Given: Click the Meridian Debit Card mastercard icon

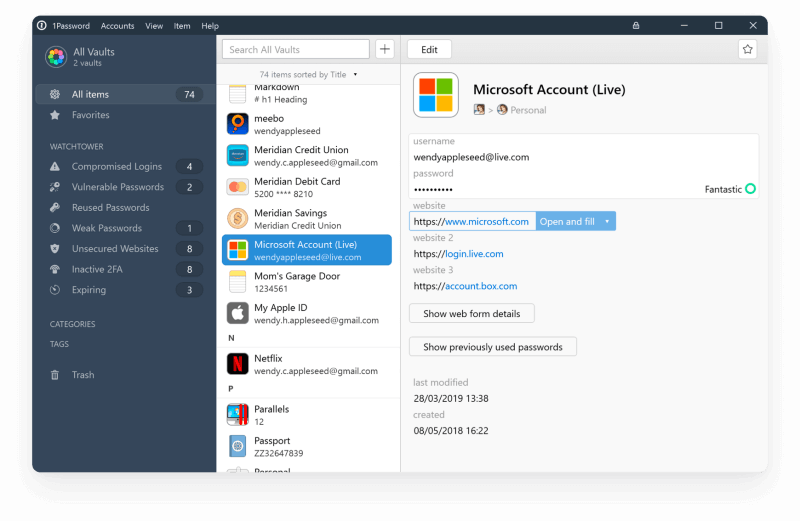Looking at the screenshot, I should 237,187.
